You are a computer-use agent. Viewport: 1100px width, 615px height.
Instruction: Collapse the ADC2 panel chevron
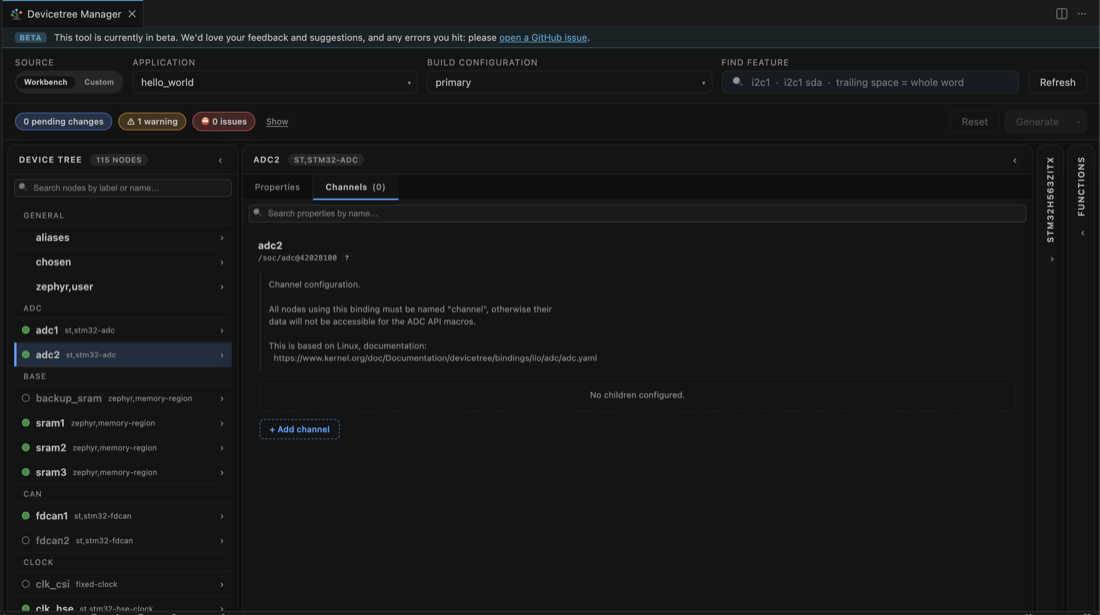[x=1014, y=161]
